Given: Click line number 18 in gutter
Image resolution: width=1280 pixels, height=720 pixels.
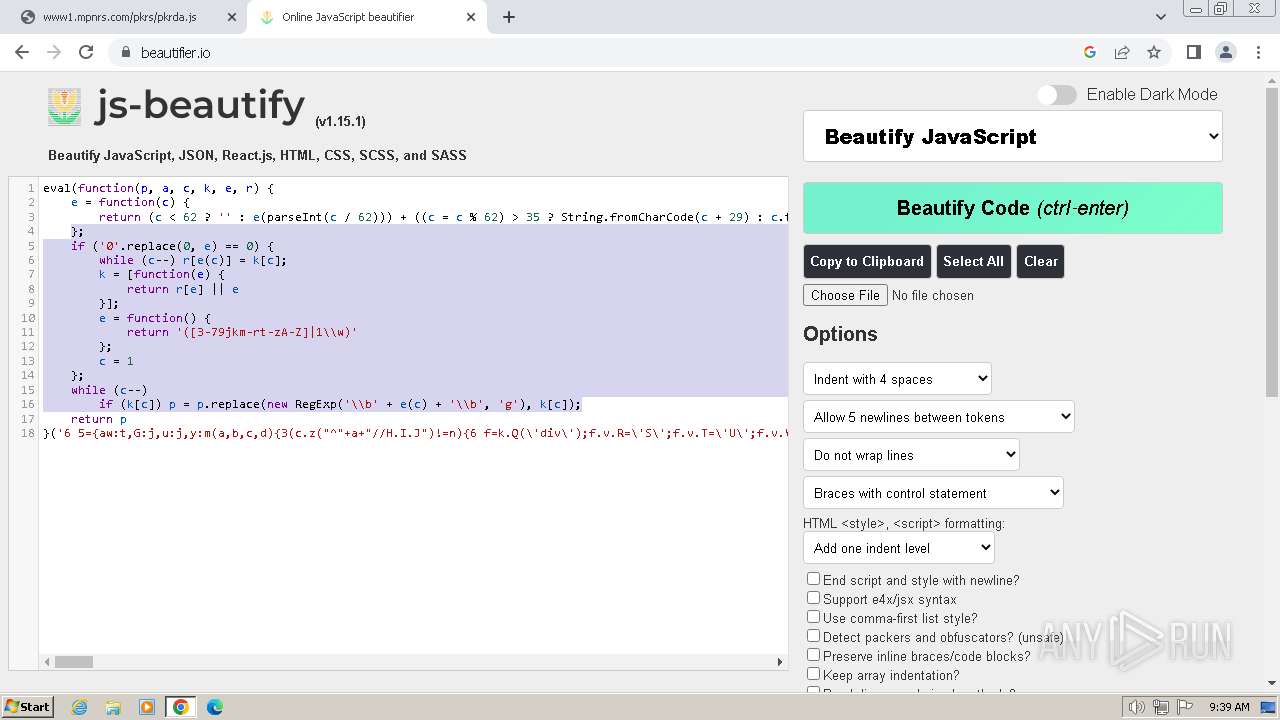Looking at the screenshot, I should pyautogui.click(x=28, y=433).
